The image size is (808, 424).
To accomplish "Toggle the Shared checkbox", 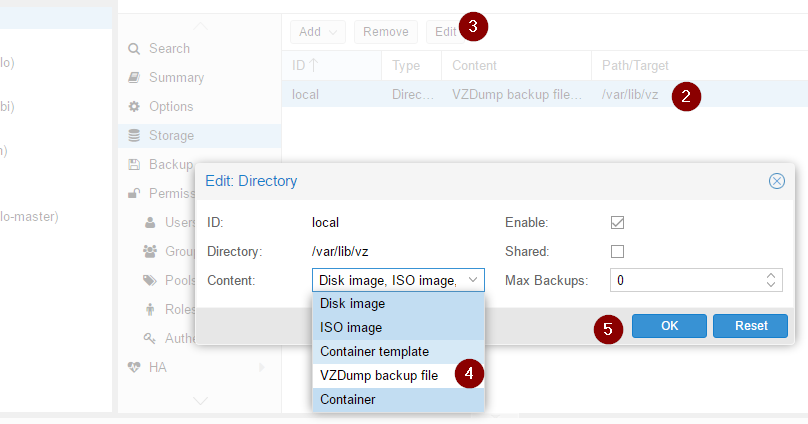I will tap(617, 251).
